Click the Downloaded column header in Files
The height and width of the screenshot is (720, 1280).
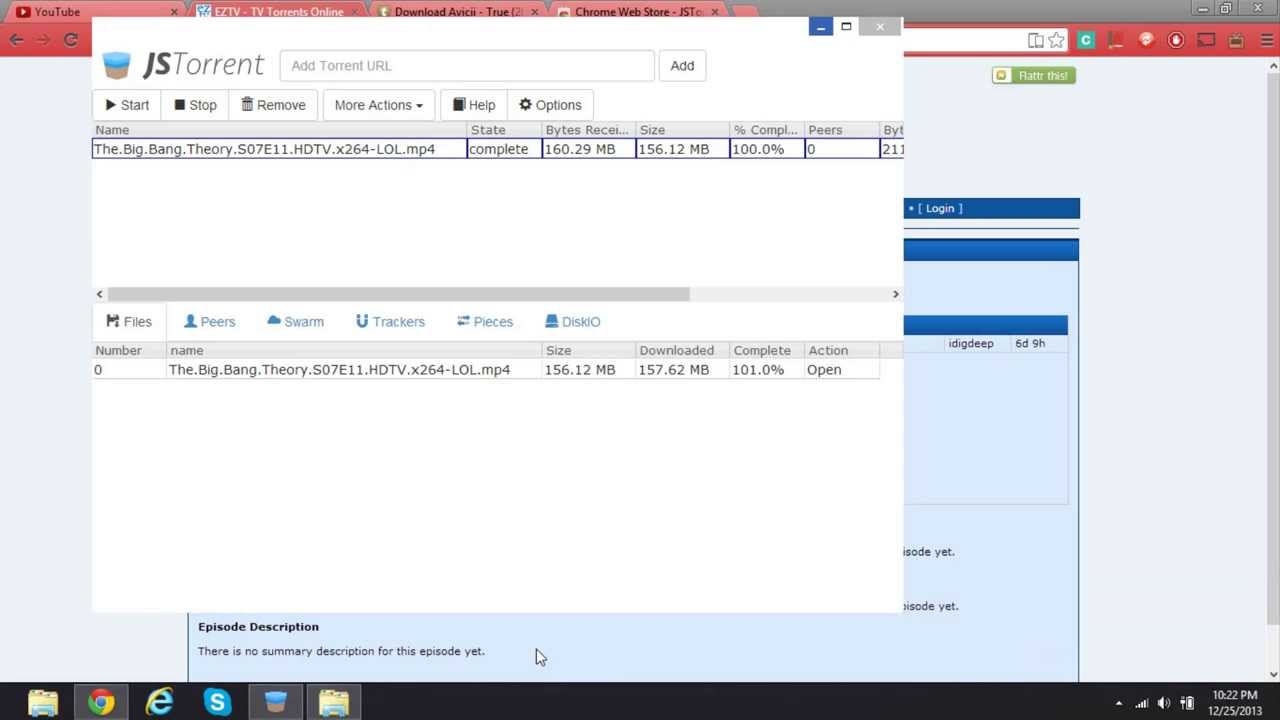(x=684, y=351)
